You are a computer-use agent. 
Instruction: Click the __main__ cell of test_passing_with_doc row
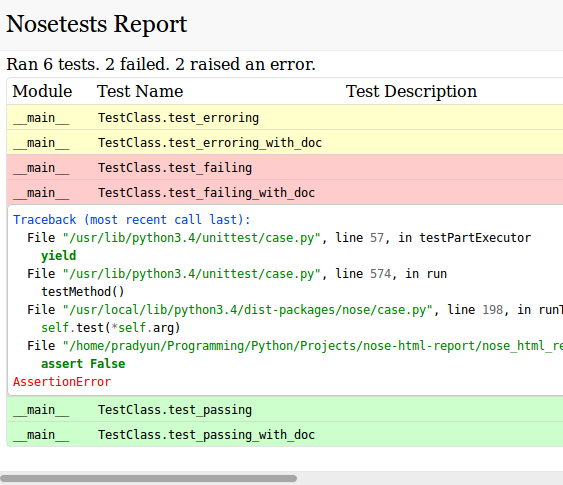(41, 435)
